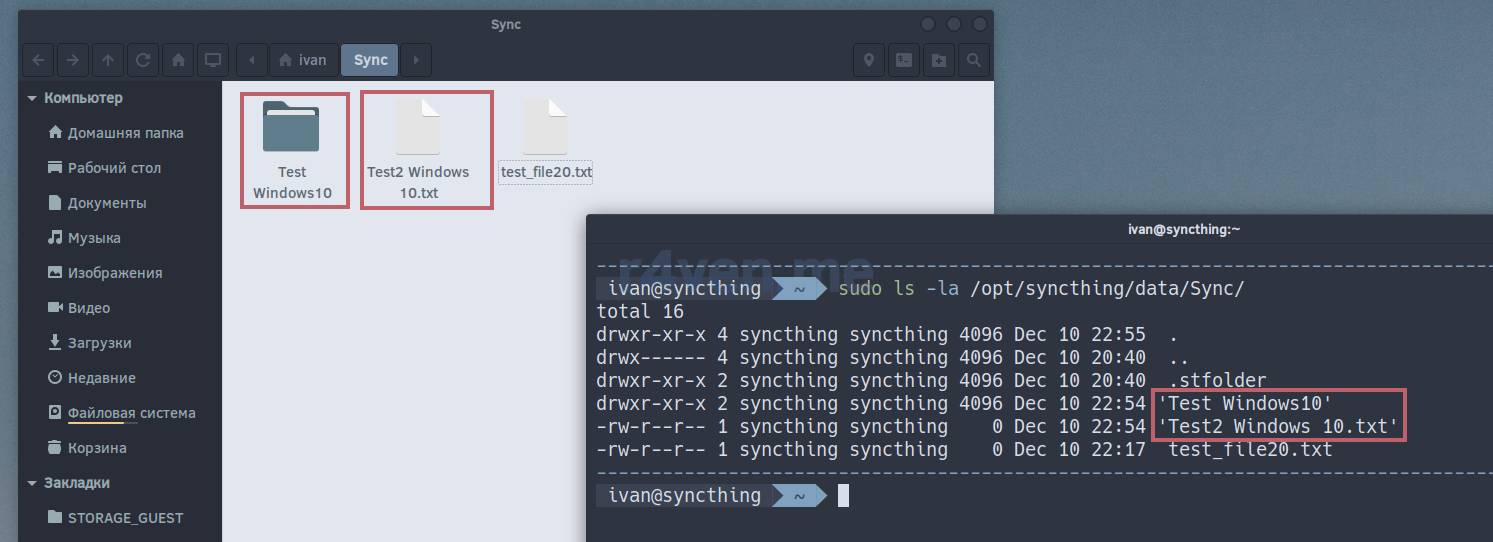
Task: Select the Sync breadcrumb in path bar
Action: 370,60
